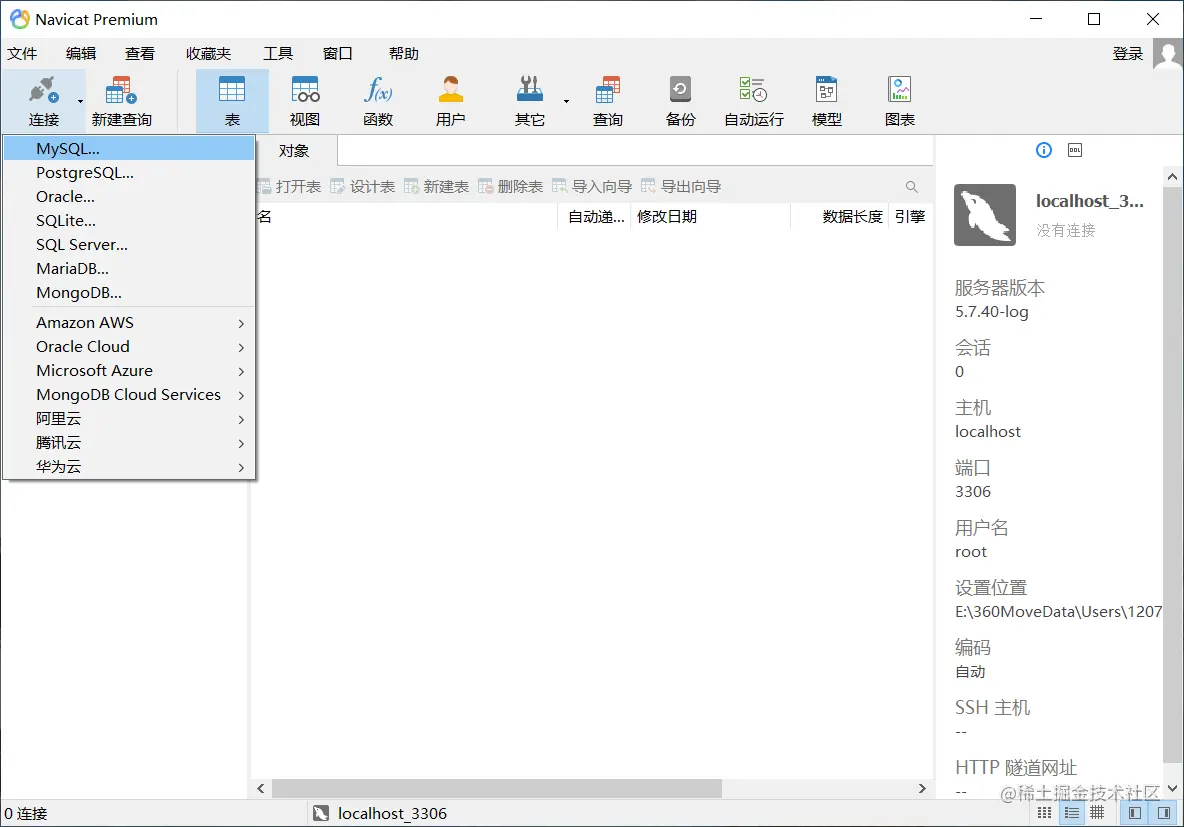The image size is (1184, 827).
Task: Click the 新建表 button
Action: (436, 187)
